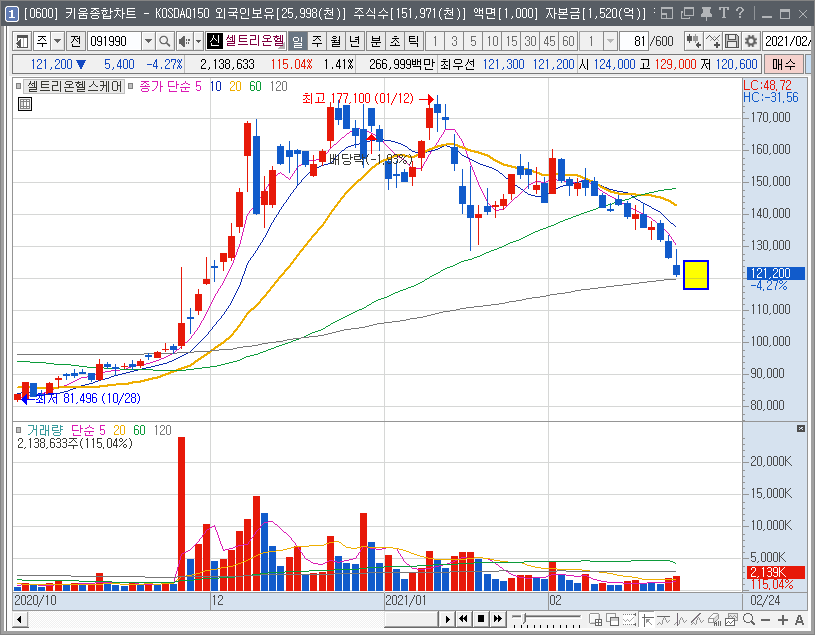This screenshot has width=815, height=635.
Task: Open help question mark in title bar
Action: coord(740,13)
